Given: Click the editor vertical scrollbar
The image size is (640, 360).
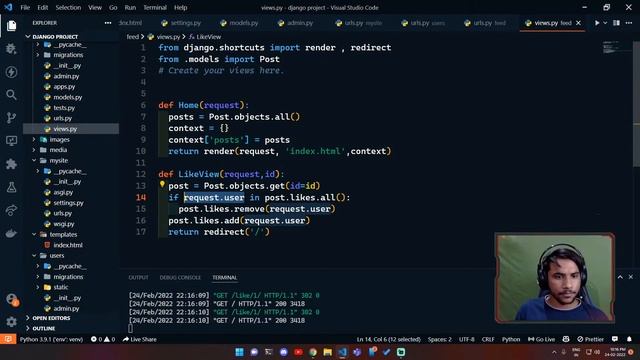Looking at the screenshot, I should pyautogui.click(x=636, y=104).
